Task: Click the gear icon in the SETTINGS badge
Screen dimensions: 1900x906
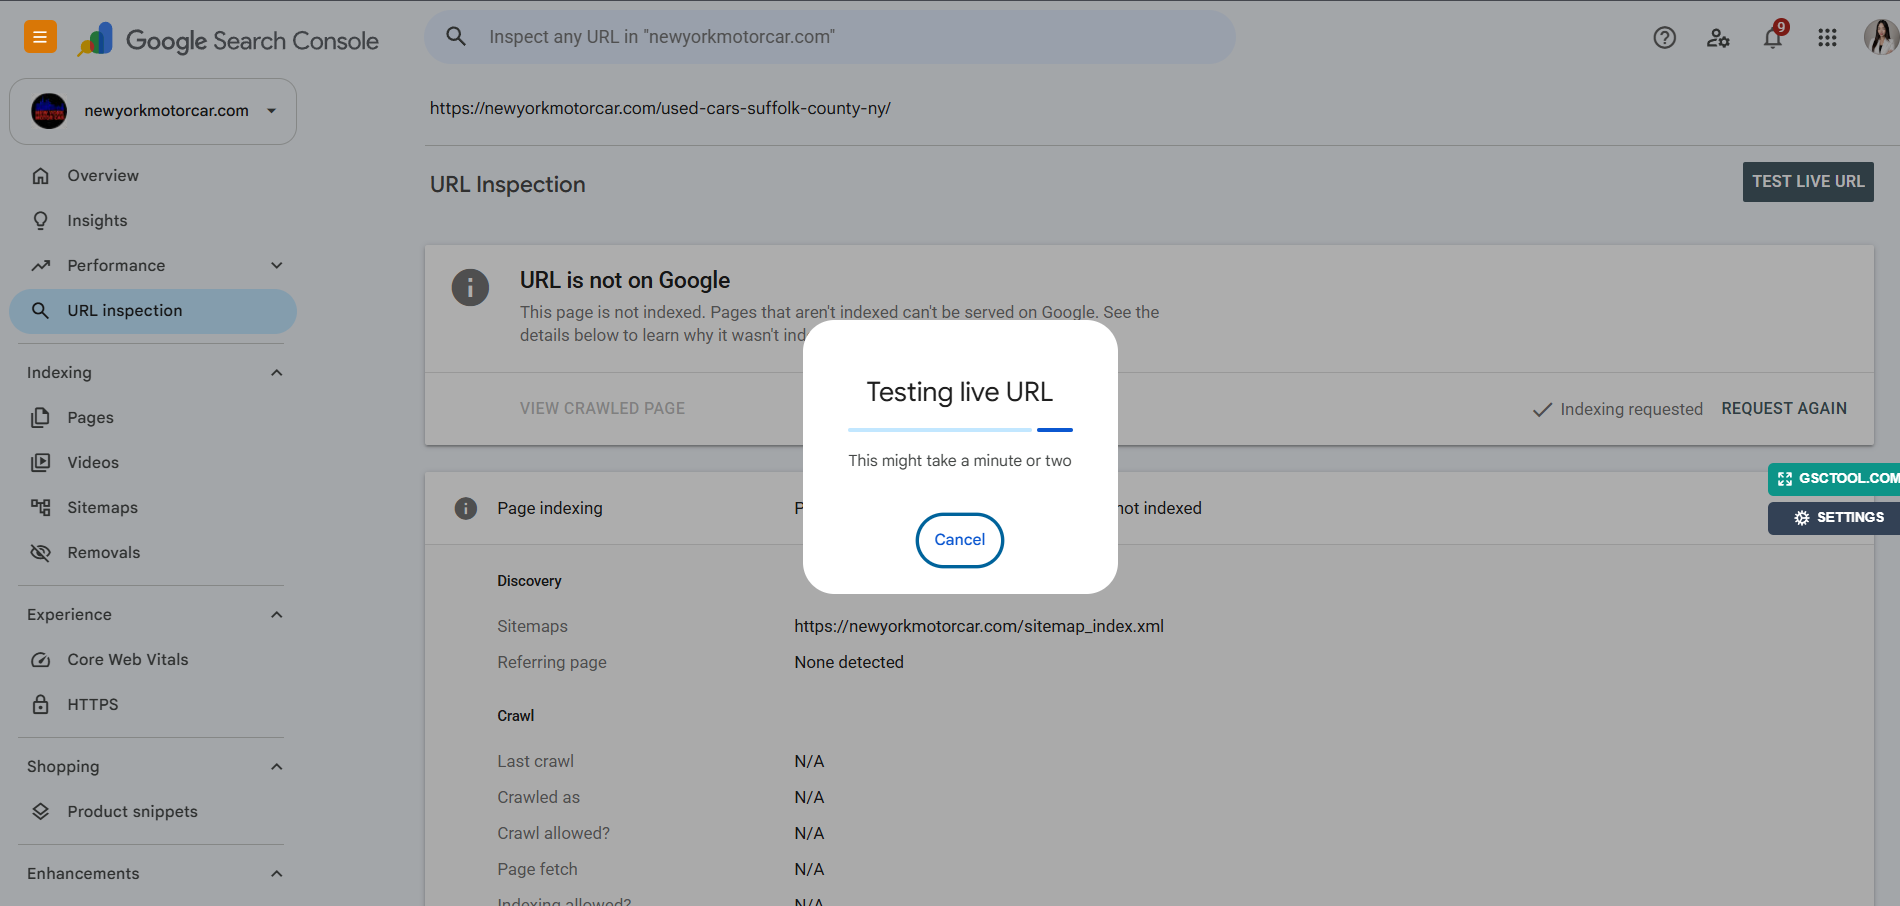Action: coord(1802,518)
